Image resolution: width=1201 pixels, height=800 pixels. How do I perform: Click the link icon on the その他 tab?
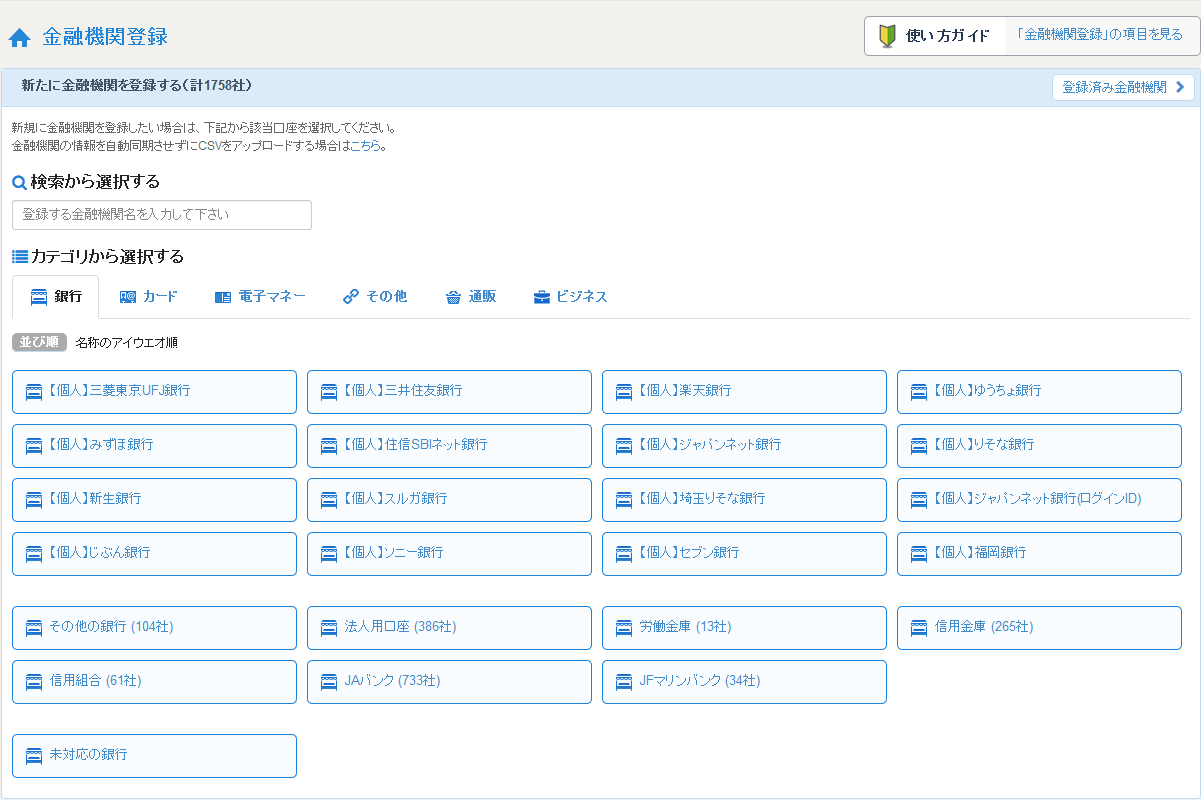click(351, 297)
